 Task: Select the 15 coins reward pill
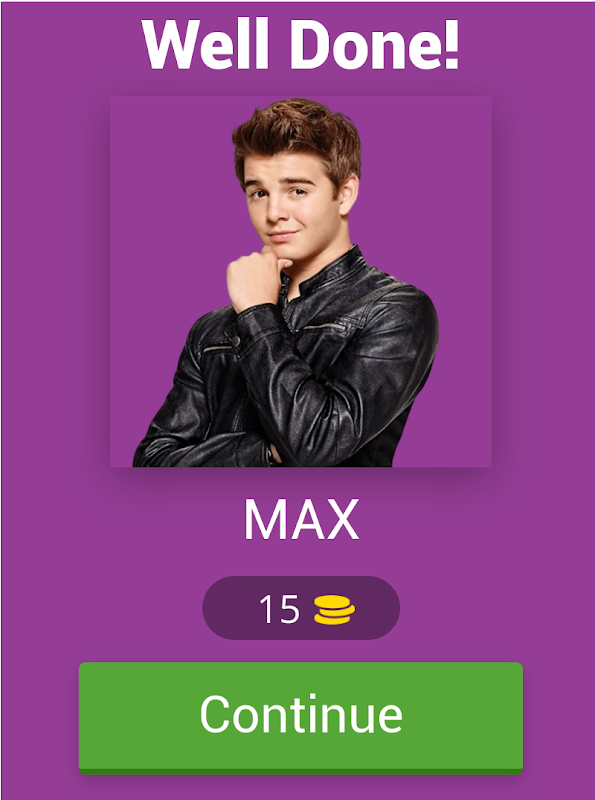[x=301, y=608]
